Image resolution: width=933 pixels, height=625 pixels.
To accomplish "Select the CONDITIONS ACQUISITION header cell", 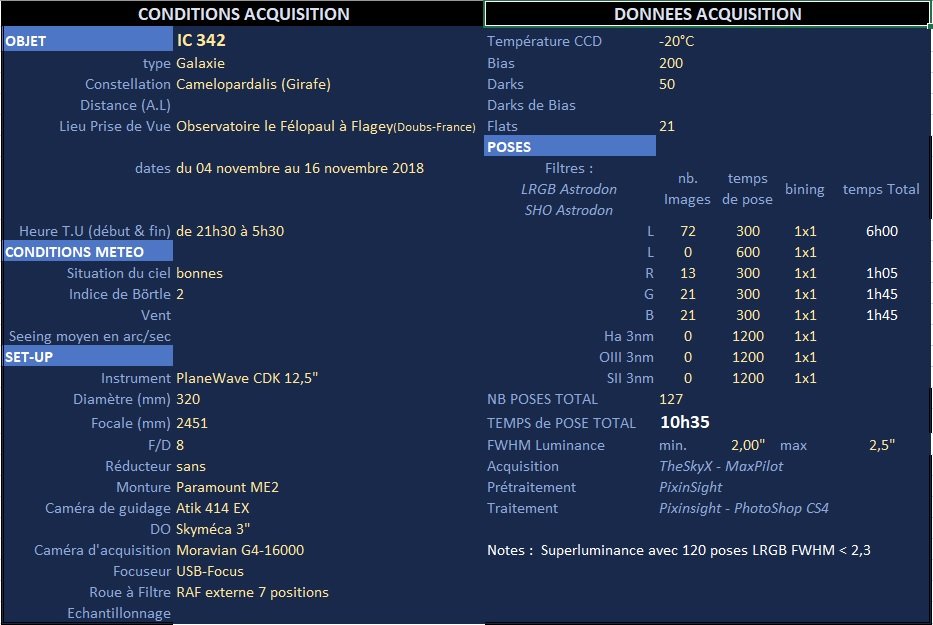I will pyautogui.click(x=243, y=14).
